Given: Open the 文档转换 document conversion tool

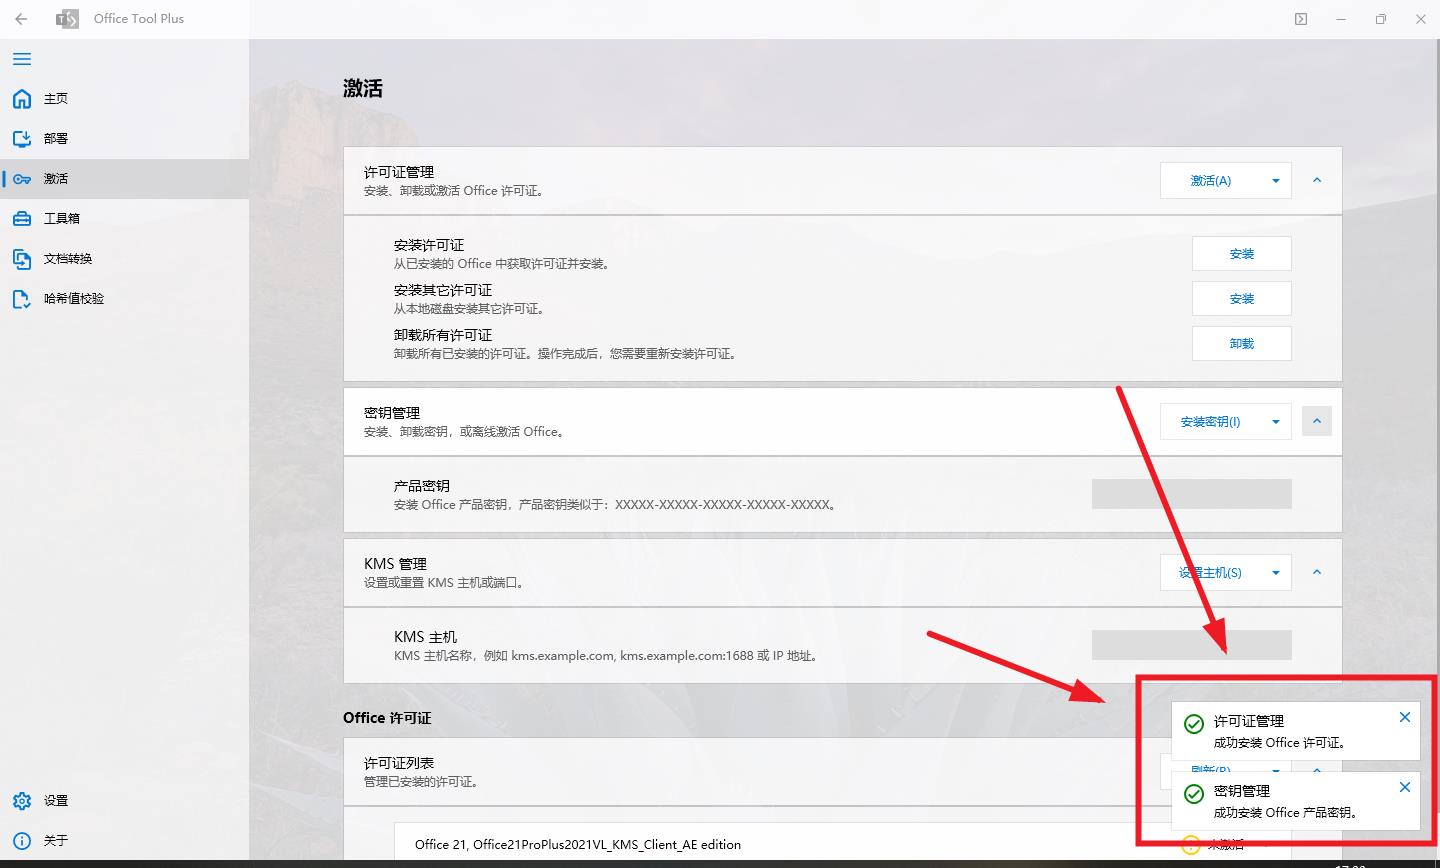Looking at the screenshot, I should 70,258.
